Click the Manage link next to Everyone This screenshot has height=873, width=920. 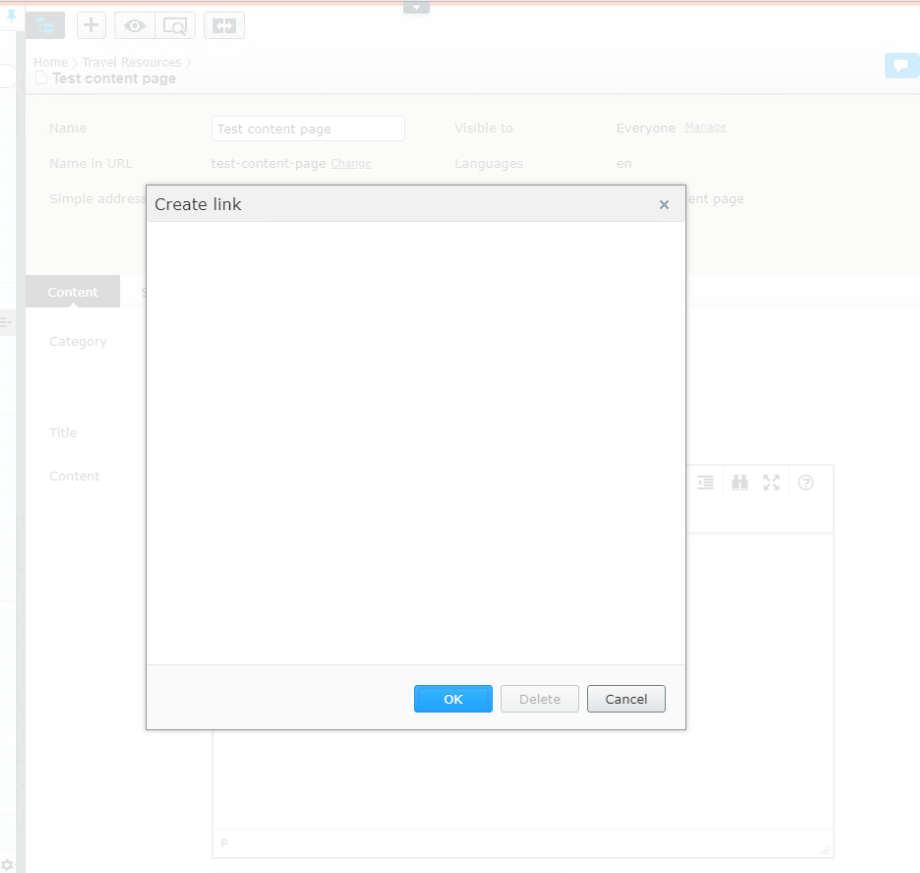(x=704, y=128)
